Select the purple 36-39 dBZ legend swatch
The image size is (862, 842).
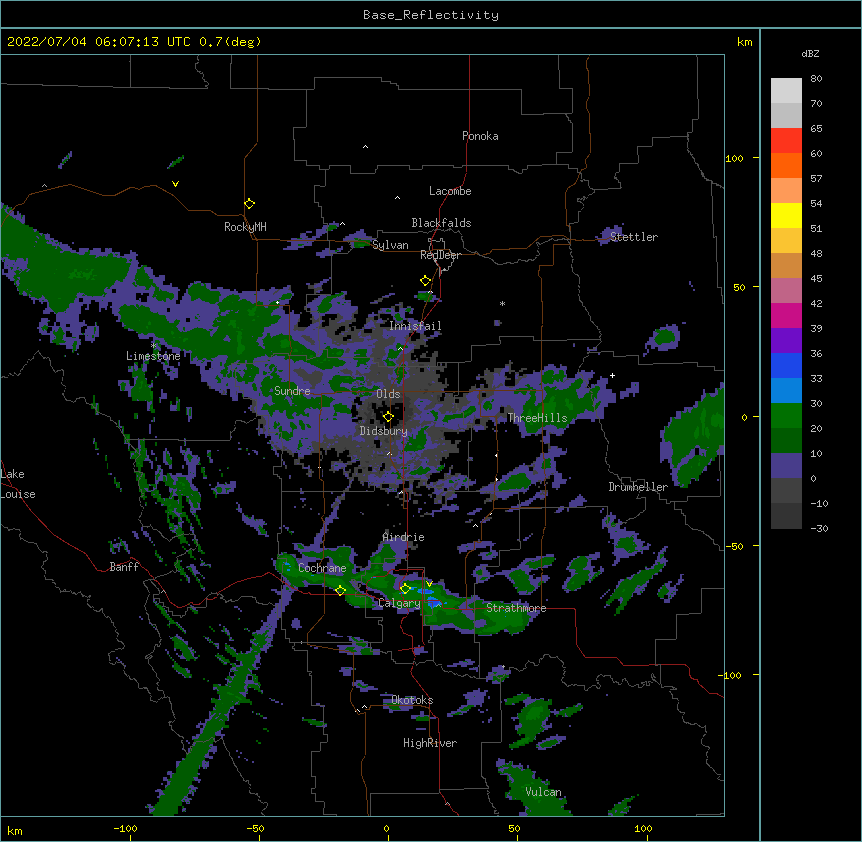tap(786, 340)
